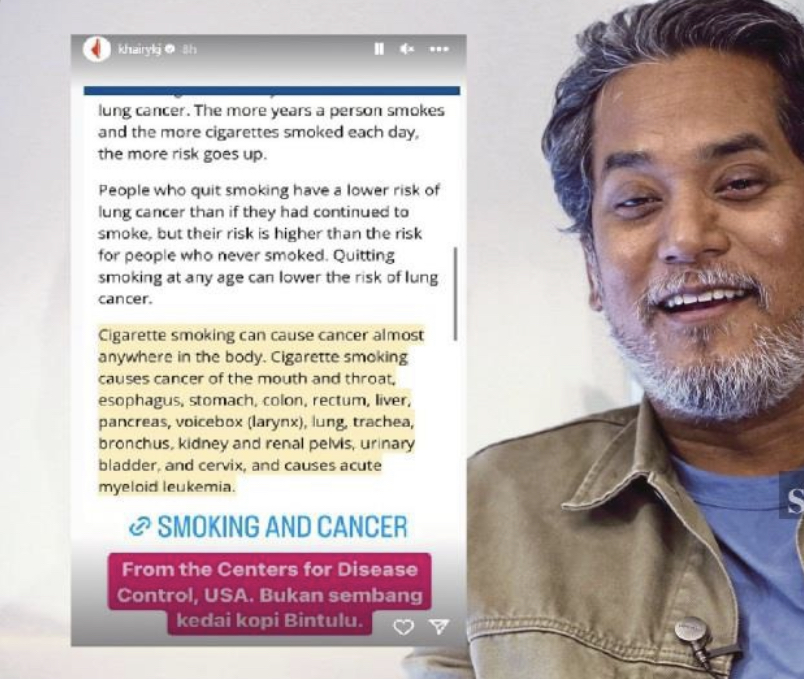Screen dimensions: 804x679
Task: Share story via paper plane icon
Action: click(439, 626)
